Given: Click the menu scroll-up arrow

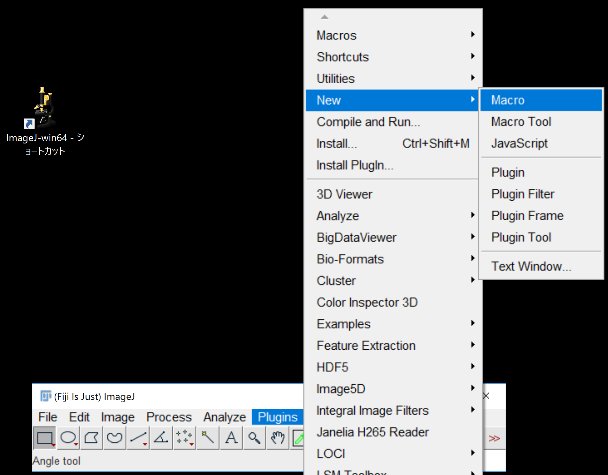Looking at the screenshot, I should pos(325,17).
